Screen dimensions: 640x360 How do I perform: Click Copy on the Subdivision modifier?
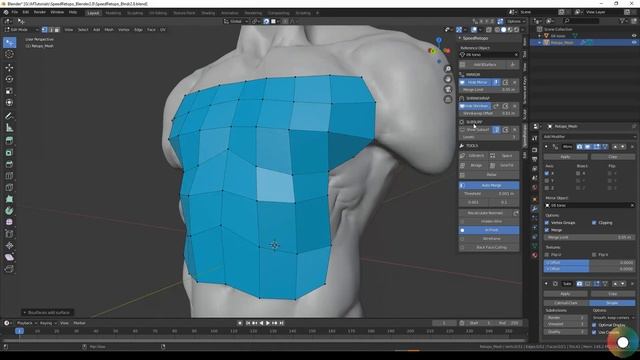[613, 294]
